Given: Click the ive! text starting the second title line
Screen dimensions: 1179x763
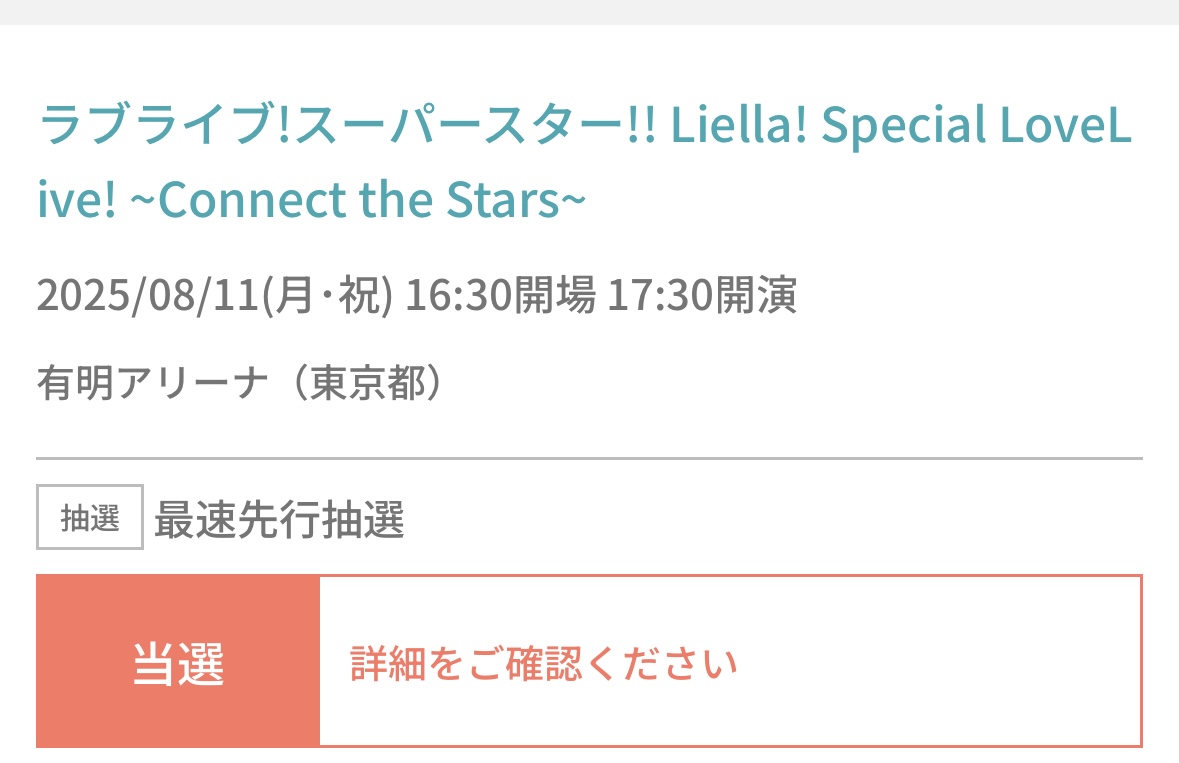Looking at the screenshot, I should pos(77,199).
